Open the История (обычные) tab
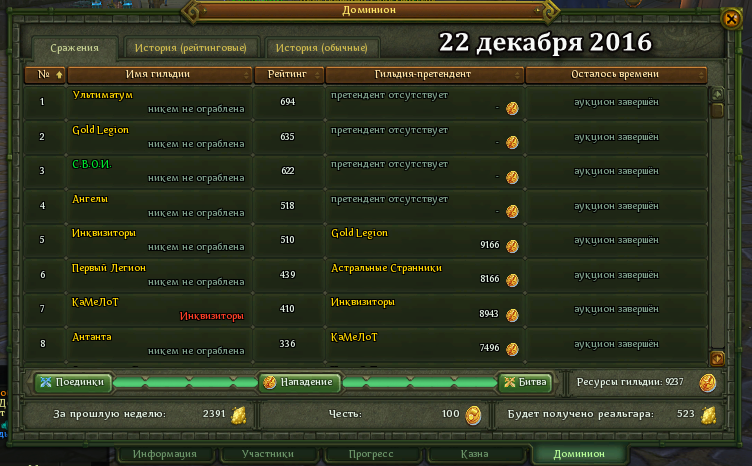This screenshot has height=466, width=752. pos(322,48)
